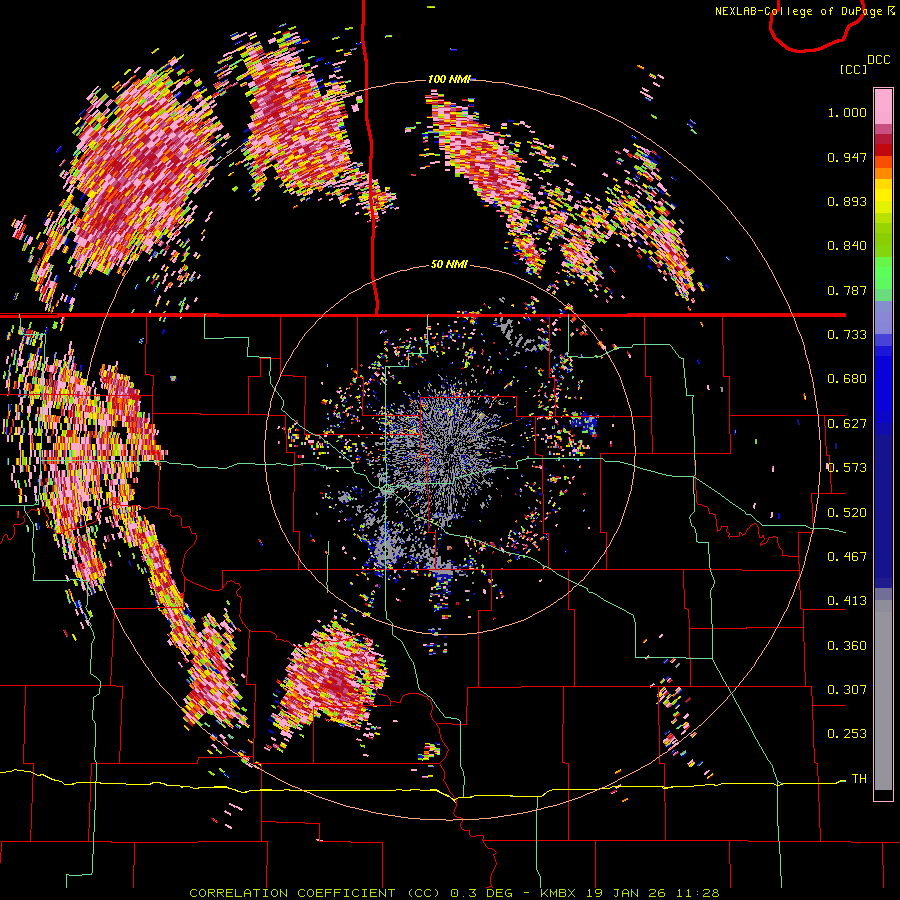Click the 0.787 scale value
Screen dimensions: 900x900
click(x=847, y=290)
